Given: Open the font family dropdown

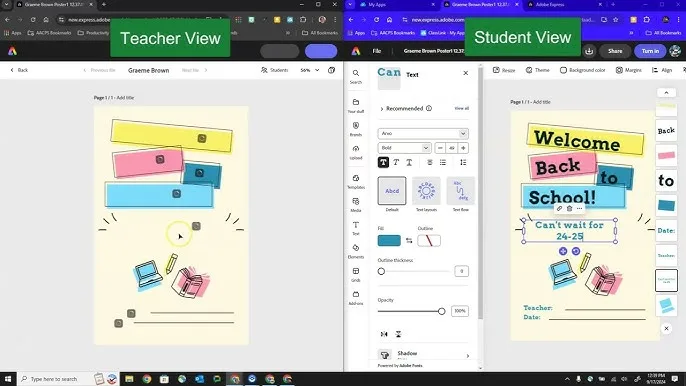Looking at the screenshot, I should pyautogui.click(x=423, y=133).
